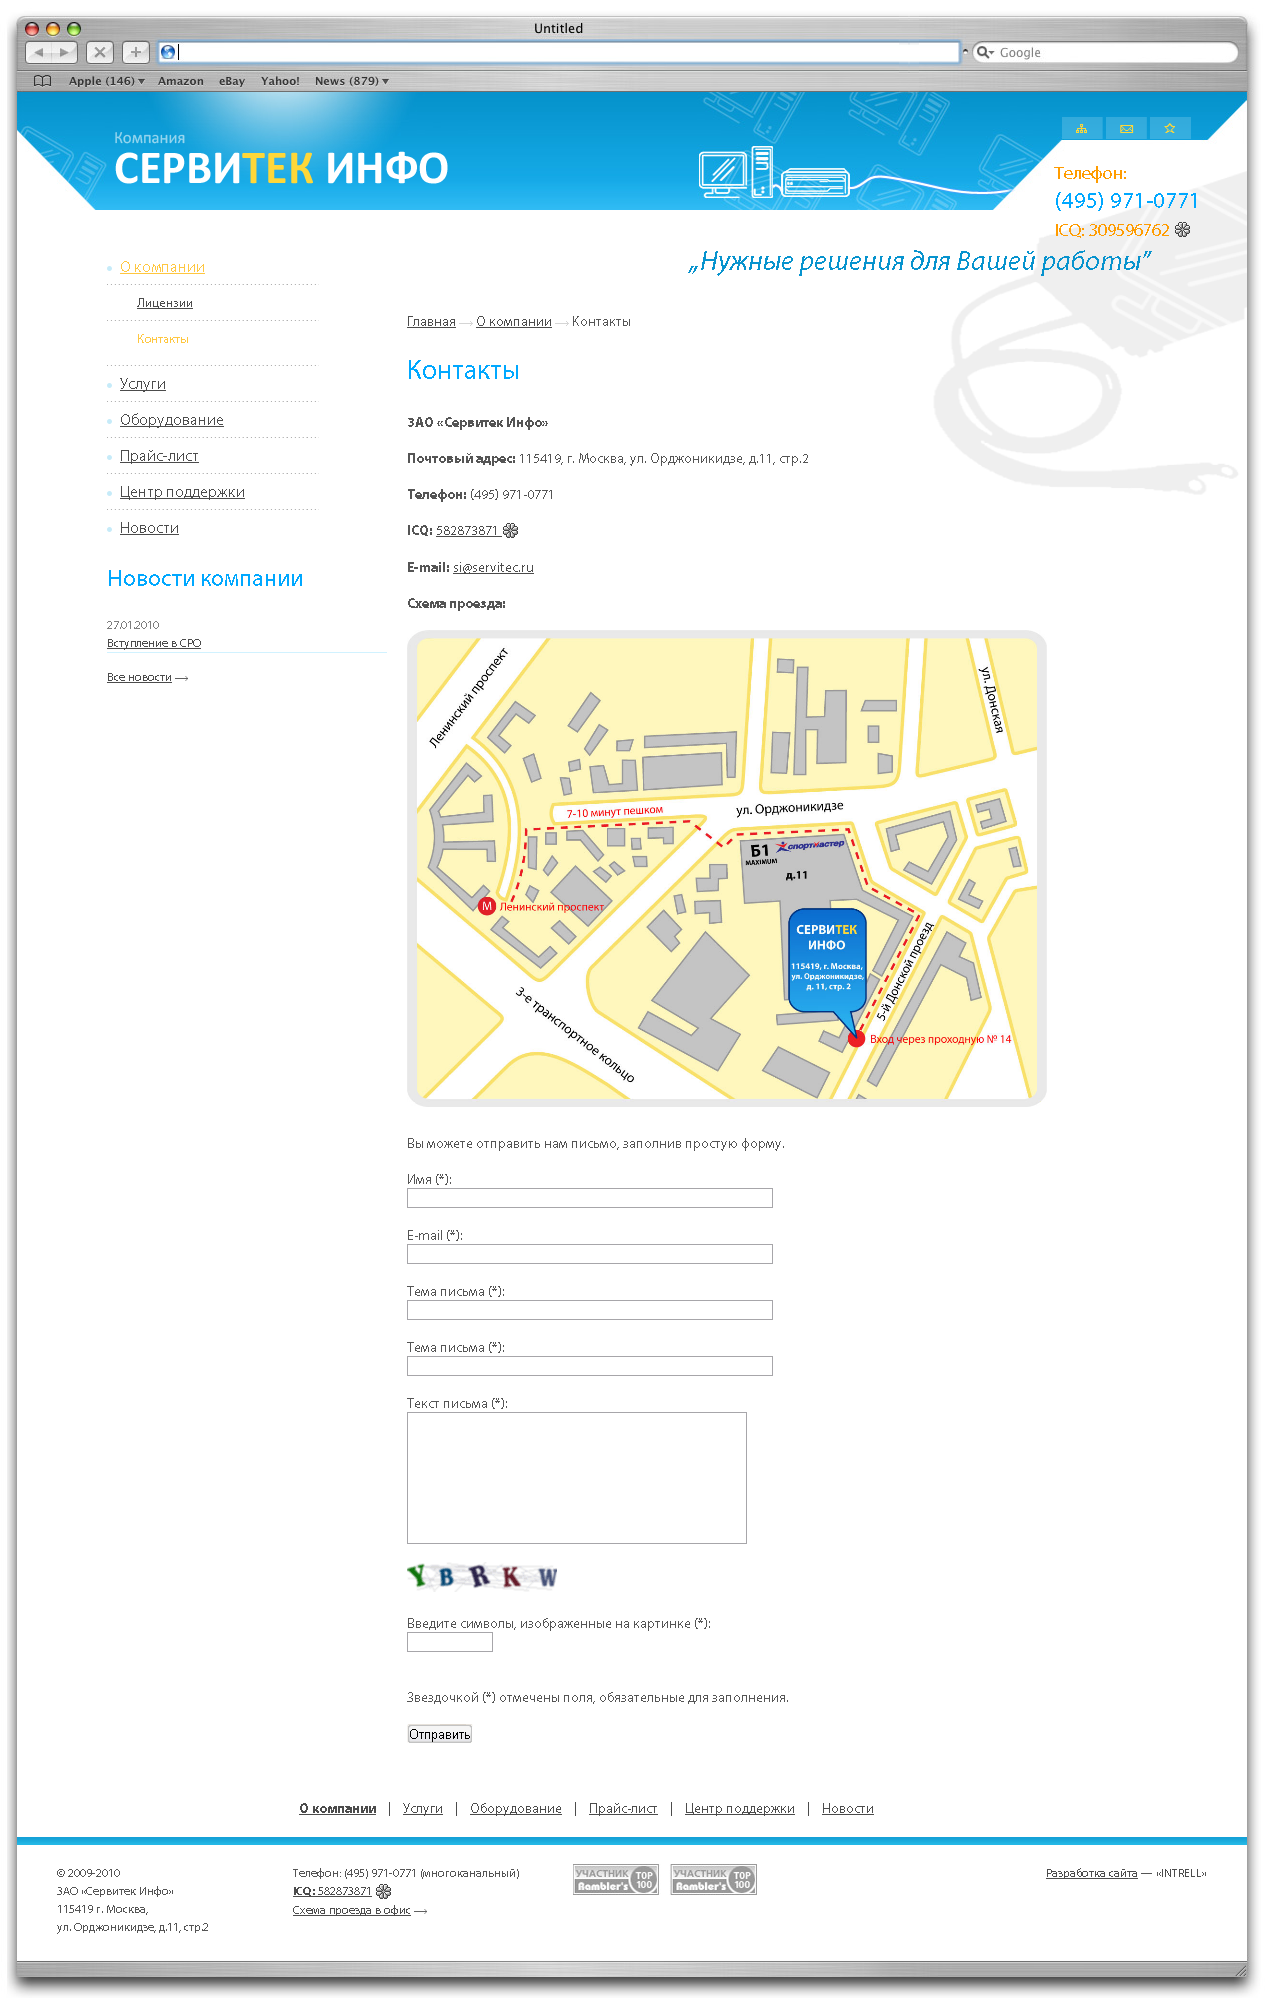Open the sitemap icon in header
The width and height of the screenshot is (1265, 1998).
1081,128
